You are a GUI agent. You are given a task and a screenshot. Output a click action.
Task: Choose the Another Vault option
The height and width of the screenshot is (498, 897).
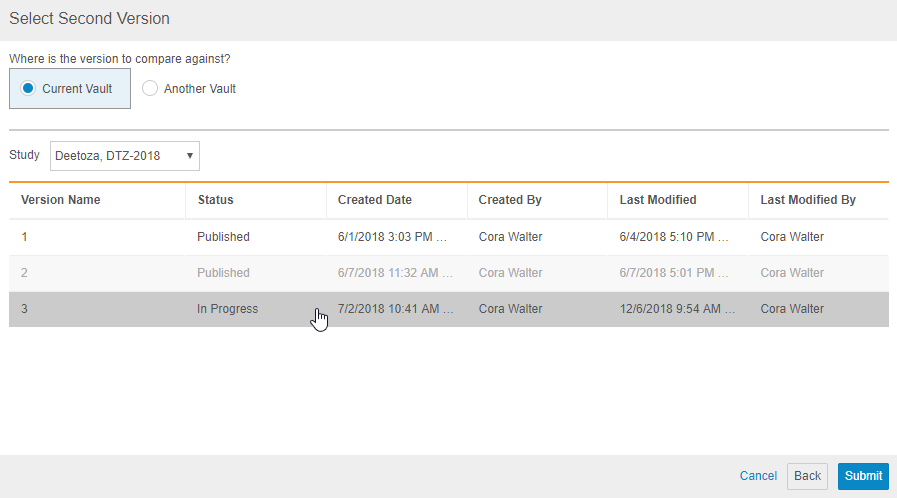coord(151,89)
